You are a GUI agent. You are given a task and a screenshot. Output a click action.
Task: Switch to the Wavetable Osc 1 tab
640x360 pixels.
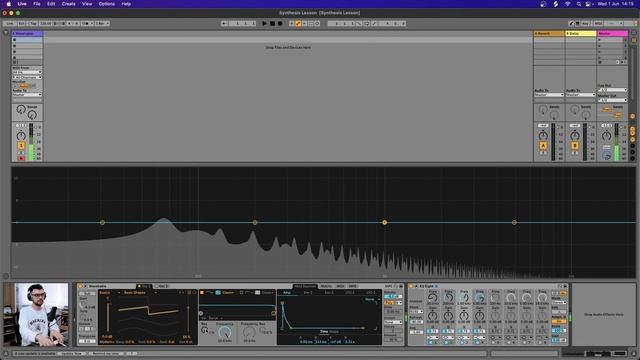tap(144, 287)
